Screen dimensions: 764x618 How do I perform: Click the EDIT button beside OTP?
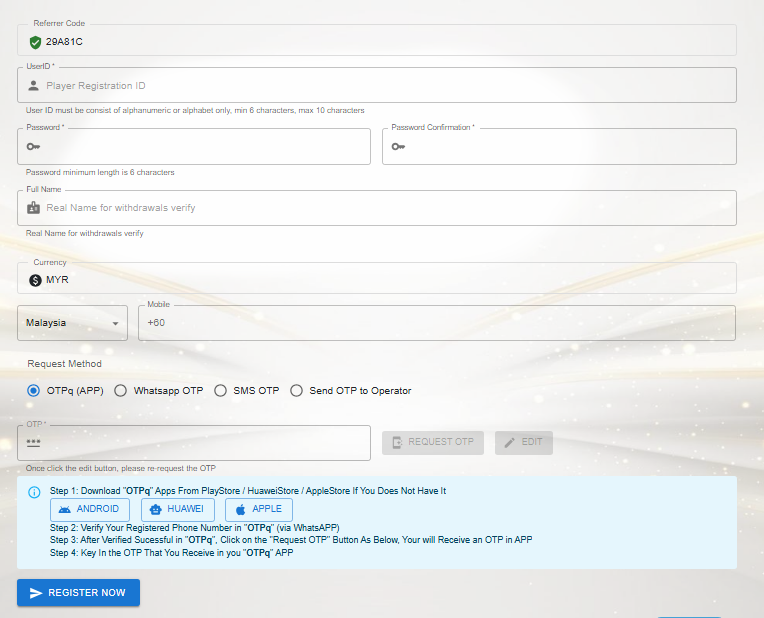[x=523, y=442]
